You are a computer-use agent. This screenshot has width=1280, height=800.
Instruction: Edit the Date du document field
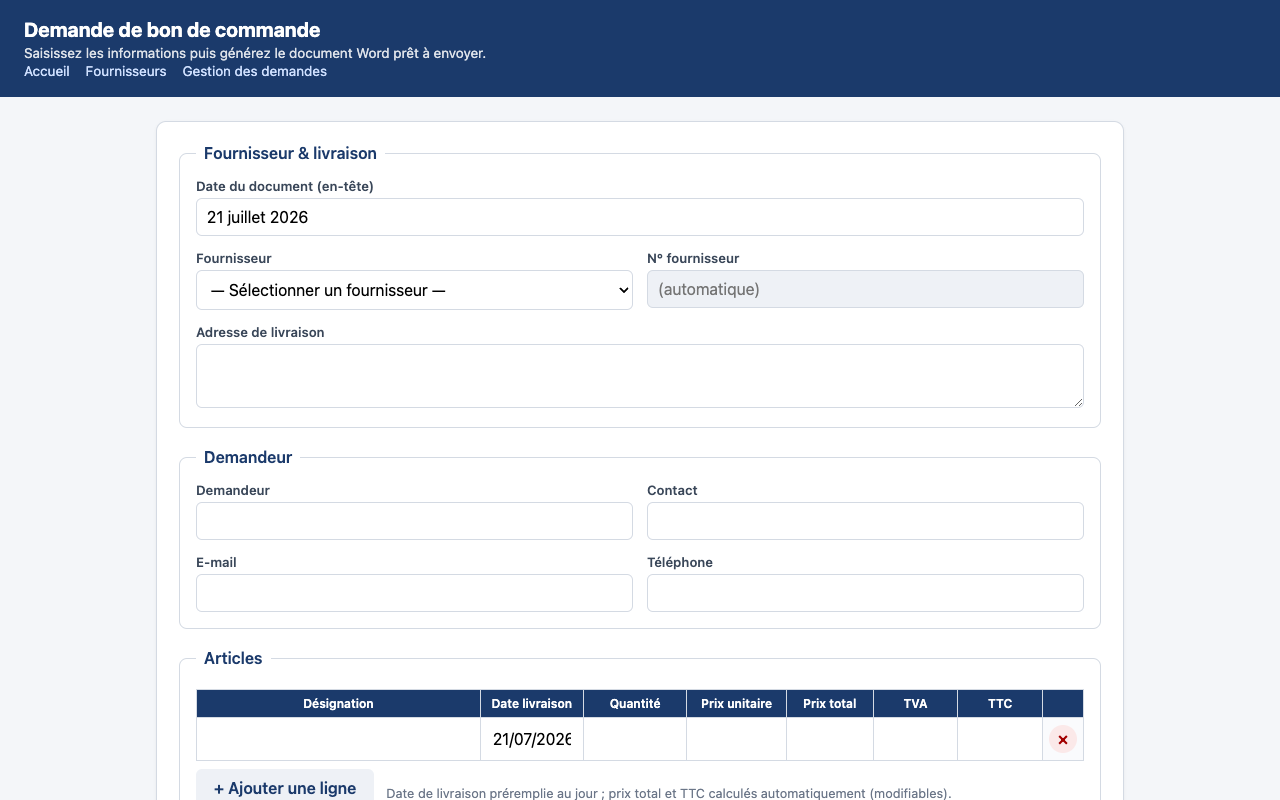pyautogui.click(x=640, y=217)
